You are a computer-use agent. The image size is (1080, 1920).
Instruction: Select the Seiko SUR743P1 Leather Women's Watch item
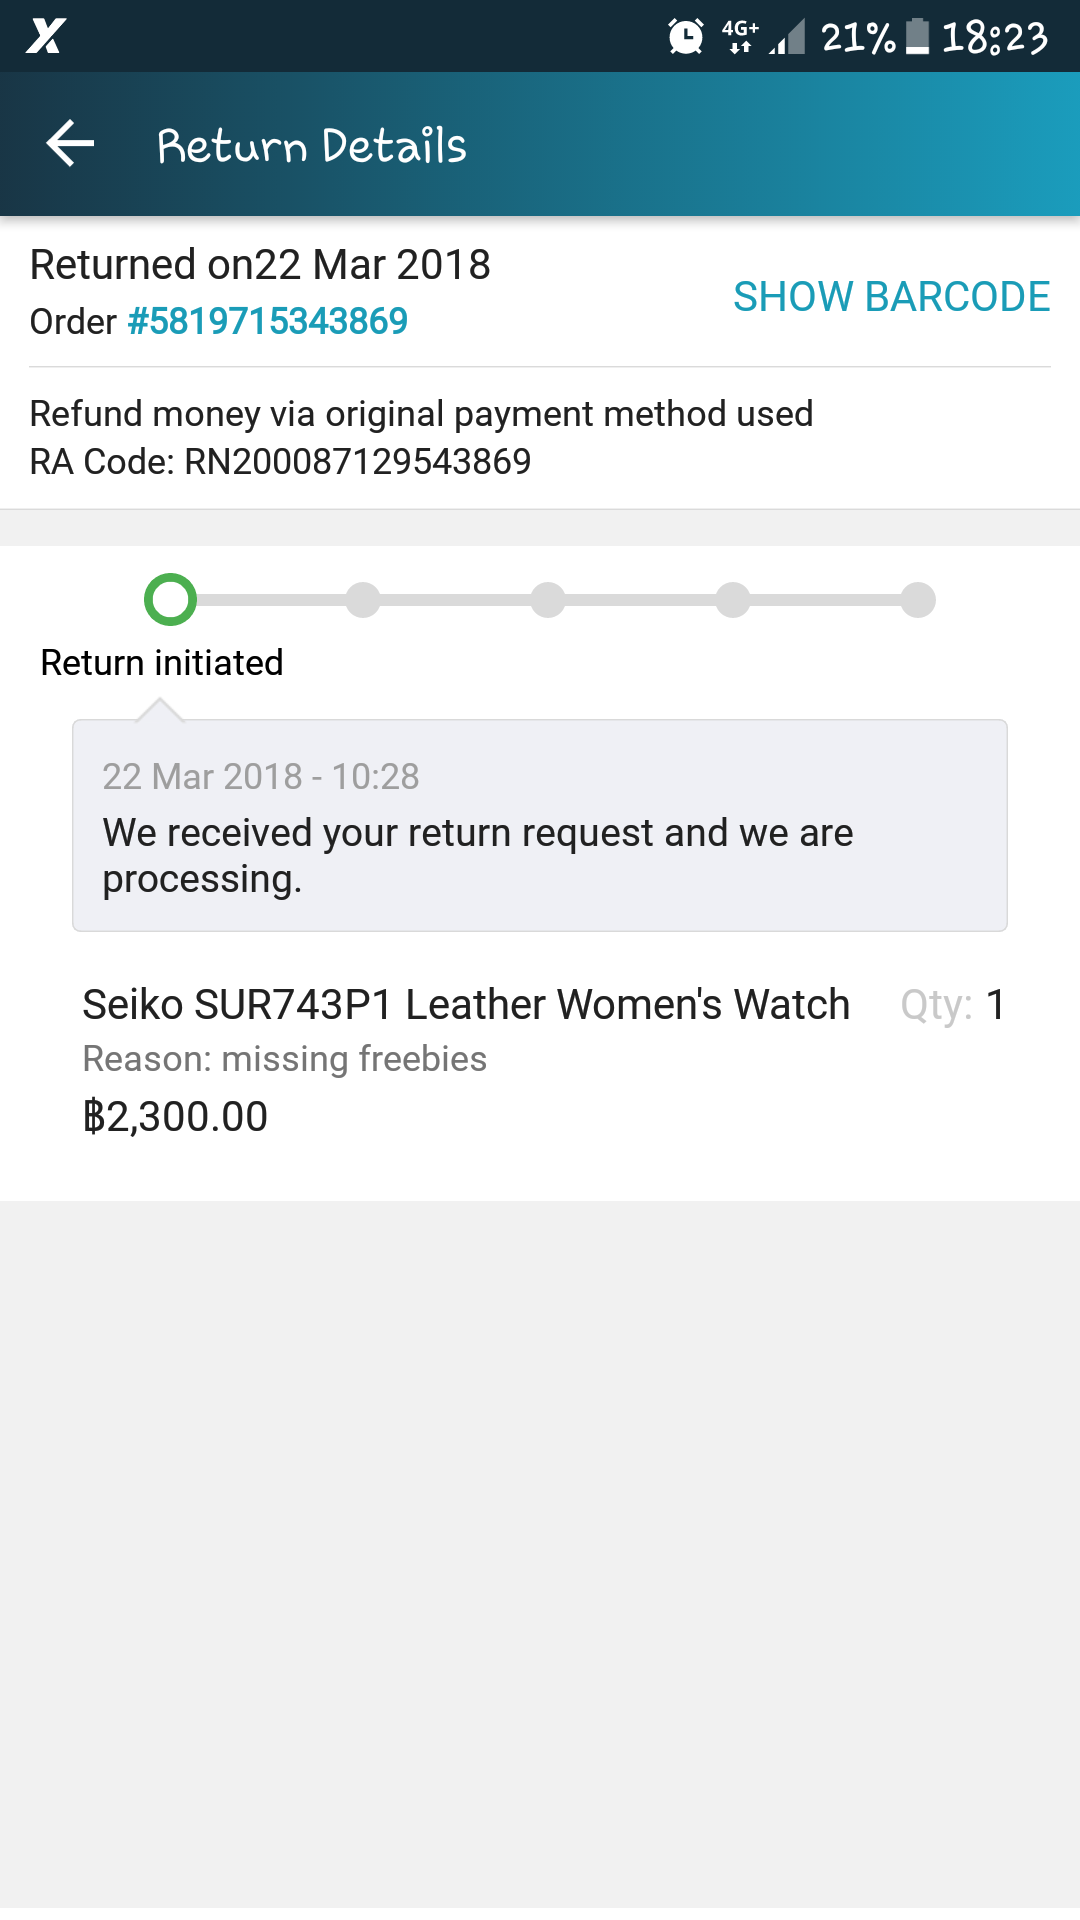pyautogui.click(x=466, y=1005)
